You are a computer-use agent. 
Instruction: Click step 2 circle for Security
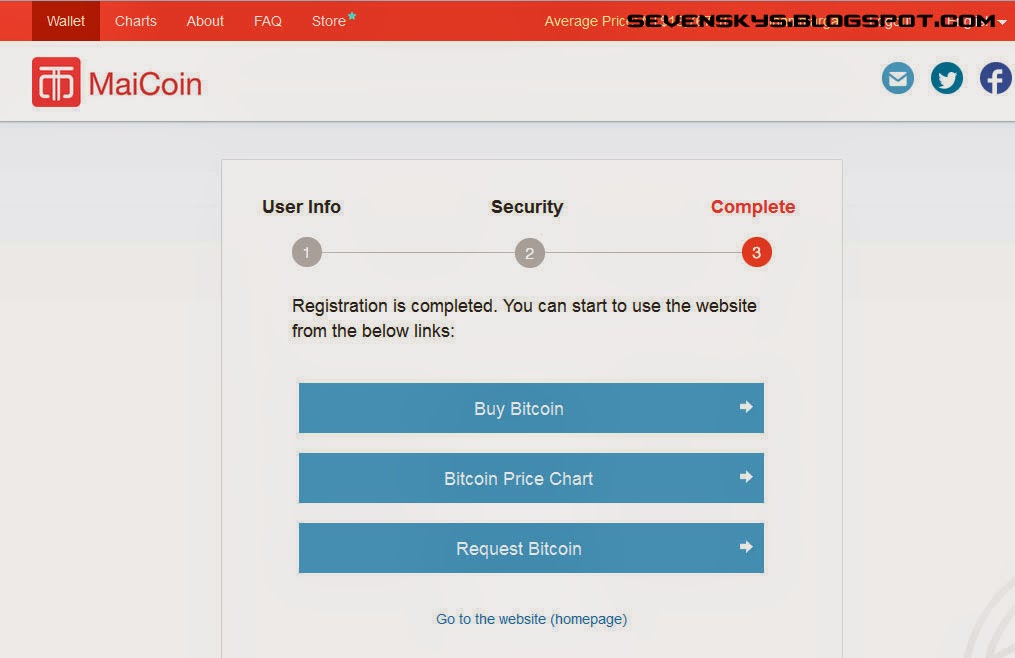coord(530,253)
